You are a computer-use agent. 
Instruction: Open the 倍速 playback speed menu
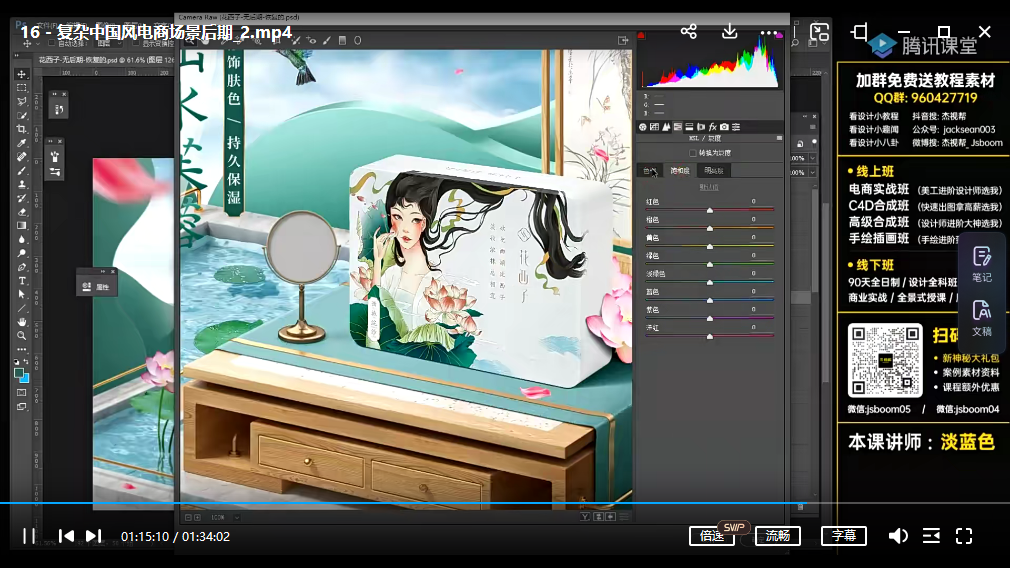pyautogui.click(x=712, y=536)
